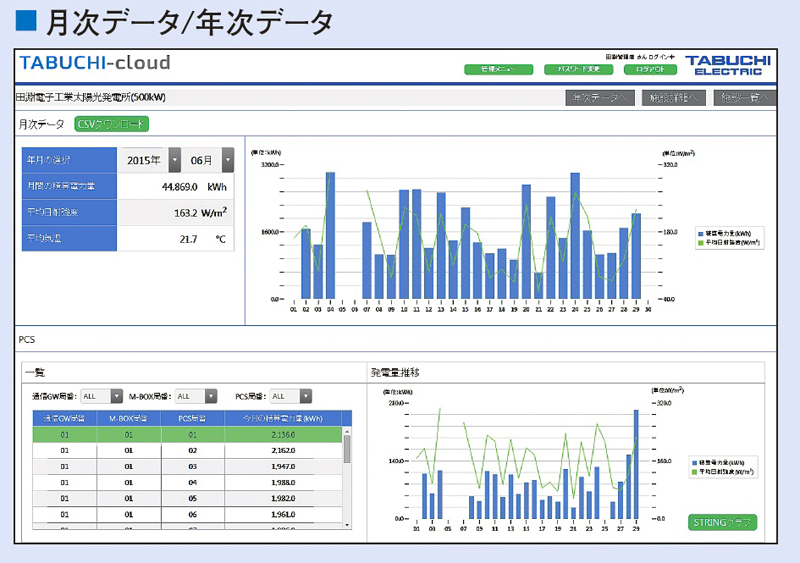Screen dimensions: 800x563
Task: Click the TABUCHI ELECTRIC logo
Action: pos(728,65)
